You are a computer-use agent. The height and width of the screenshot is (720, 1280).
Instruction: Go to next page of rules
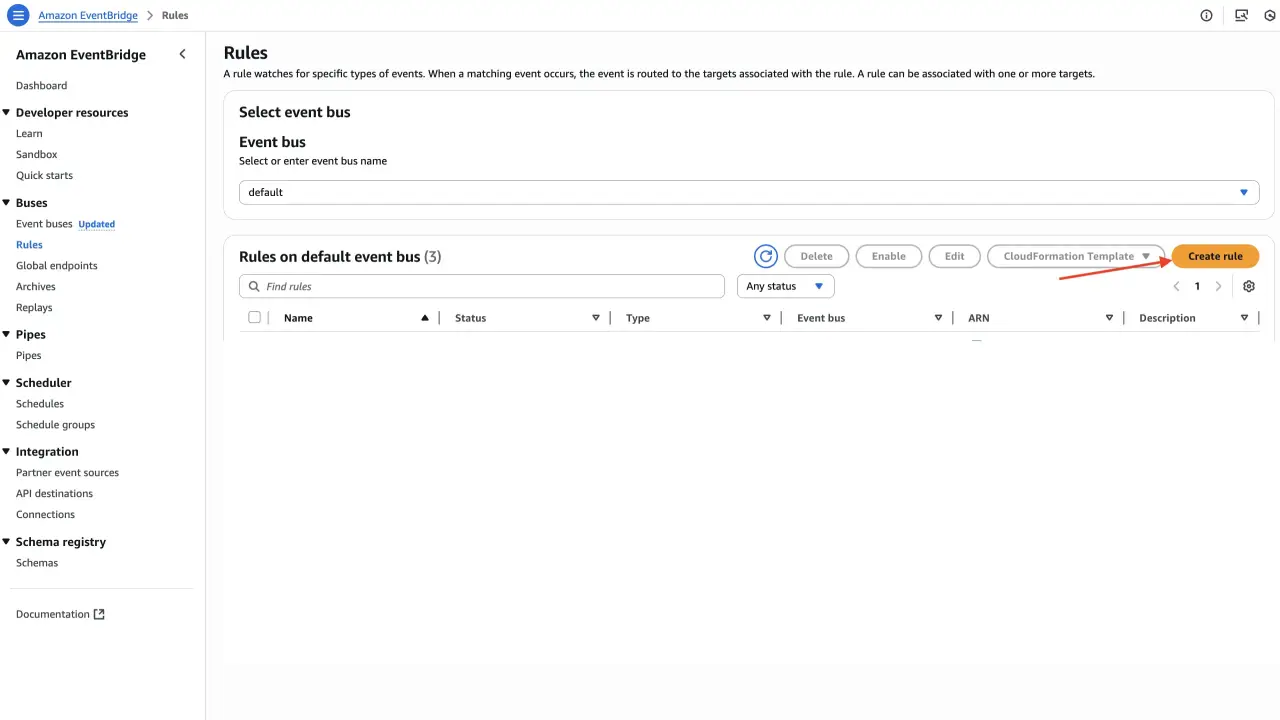[x=1218, y=287]
